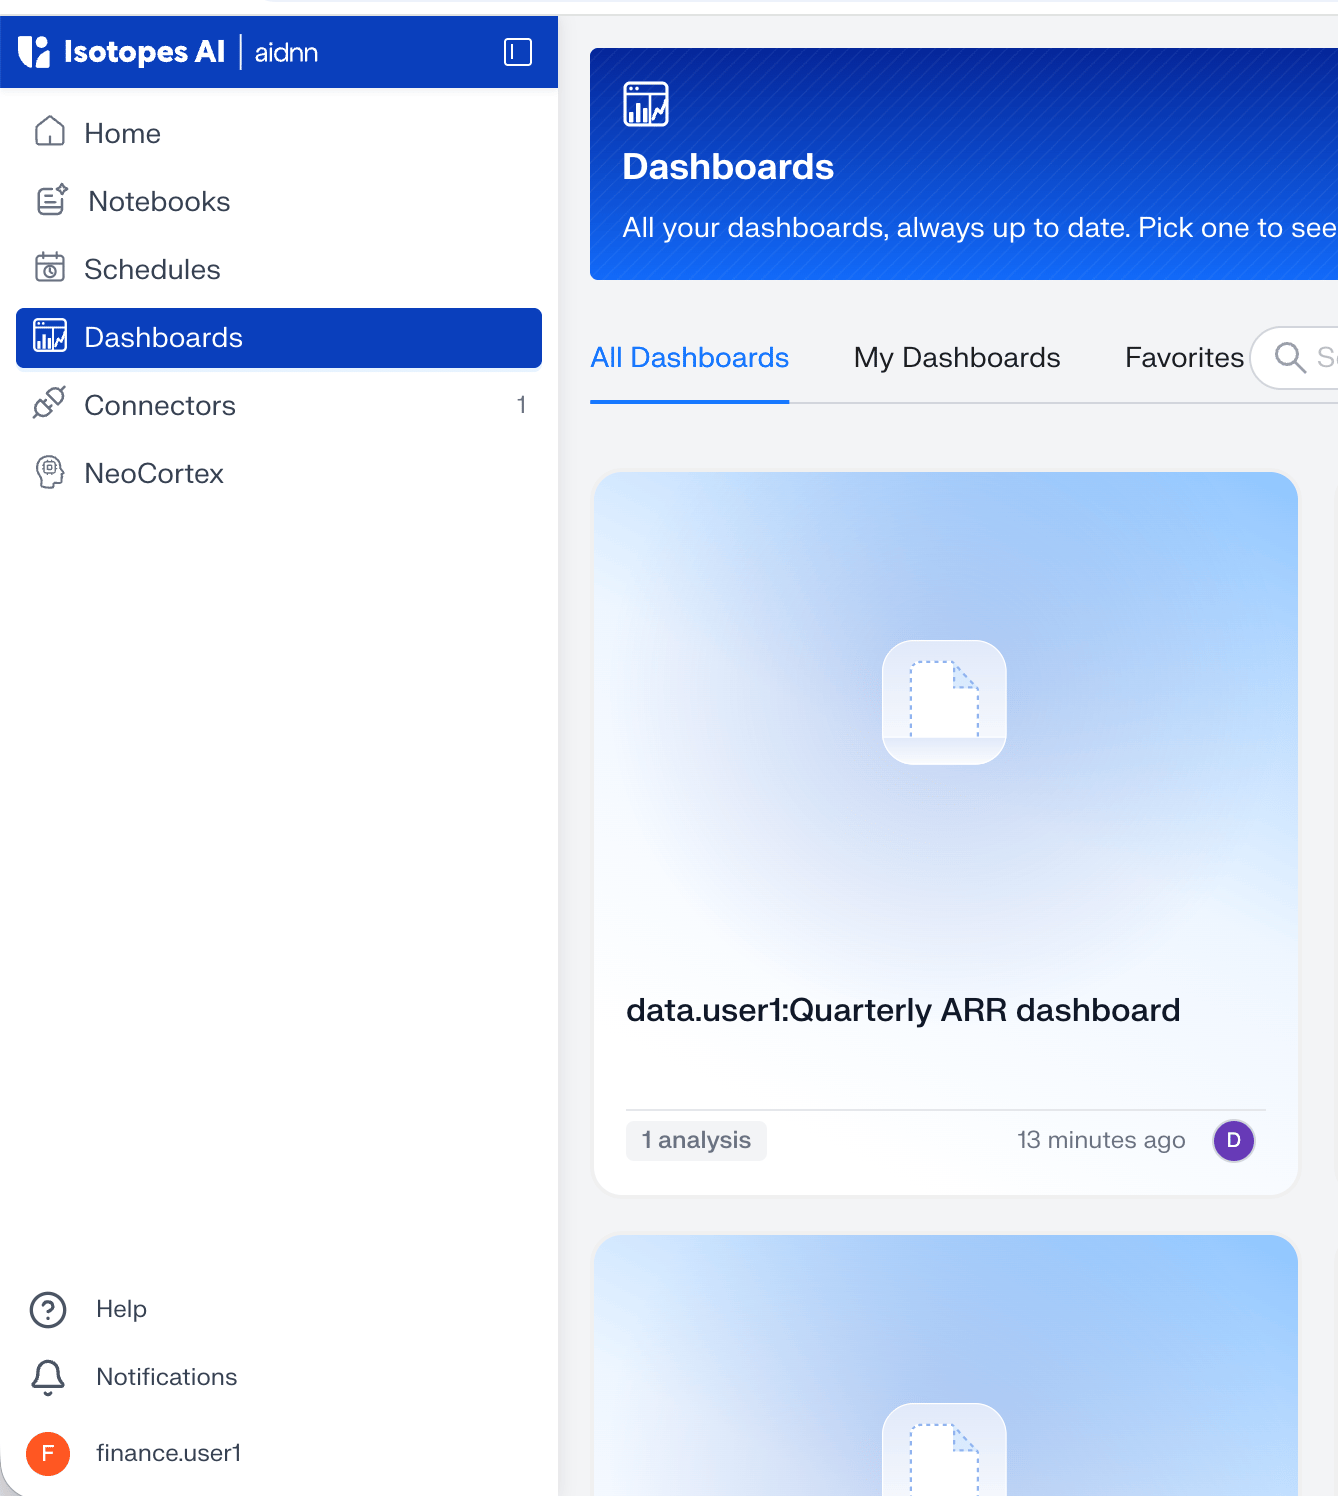The image size is (1338, 1496).
Task: Click the search magnifier icon
Action: [1290, 357]
